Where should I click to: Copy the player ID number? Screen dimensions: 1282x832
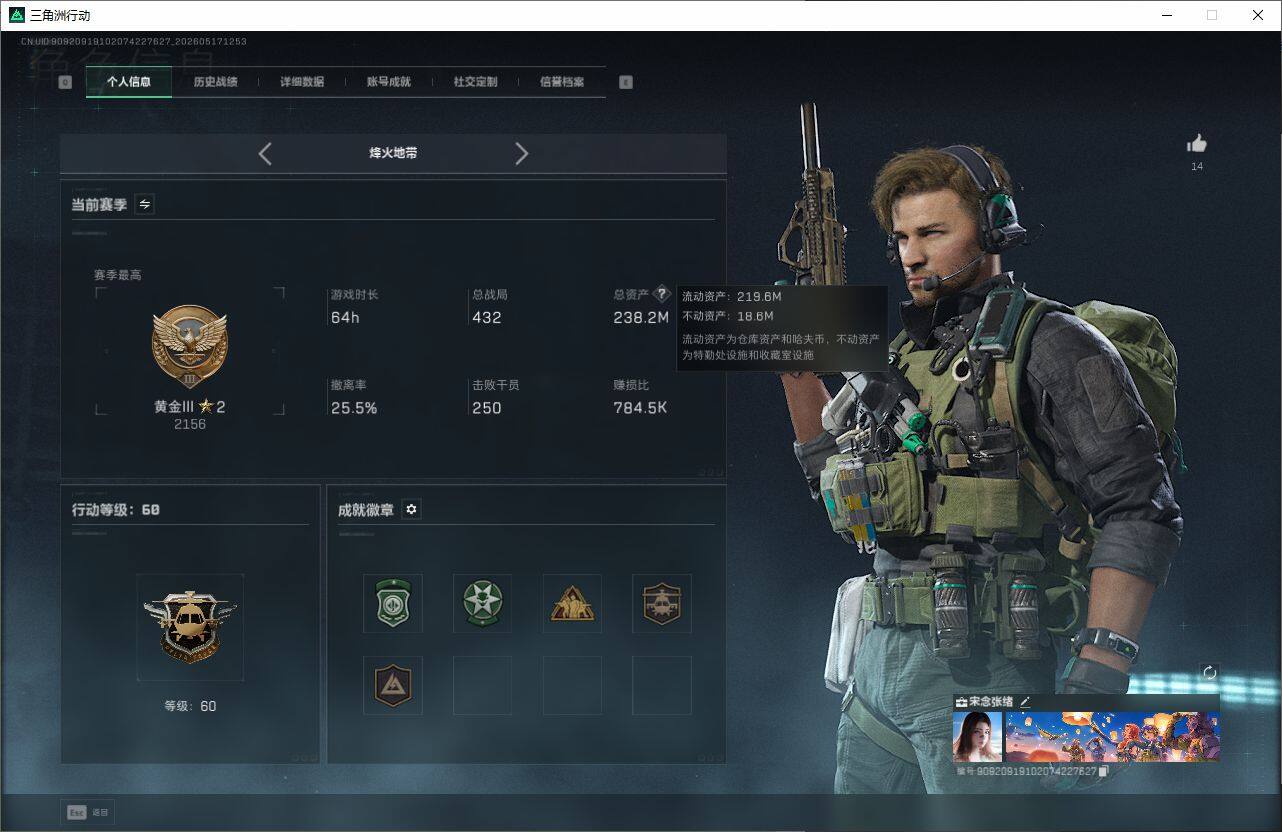(1104, 772)
